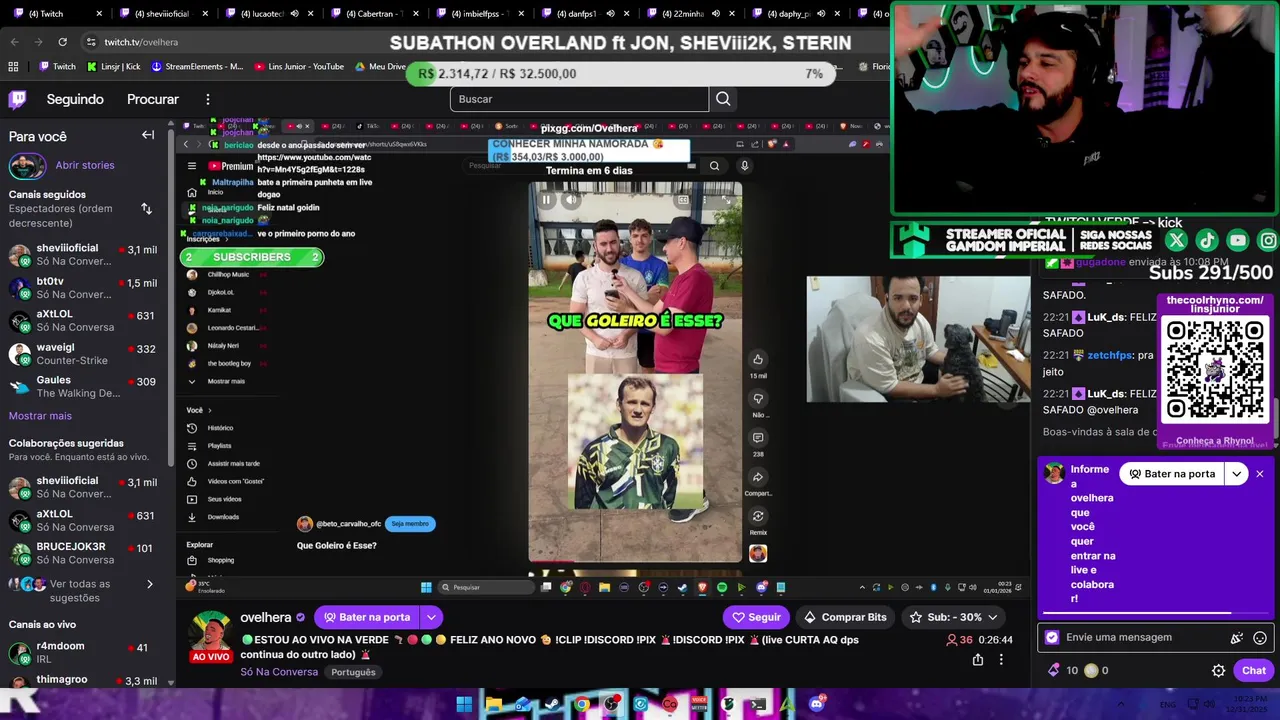Open the Seguindo navigation item

pos(75,99)
